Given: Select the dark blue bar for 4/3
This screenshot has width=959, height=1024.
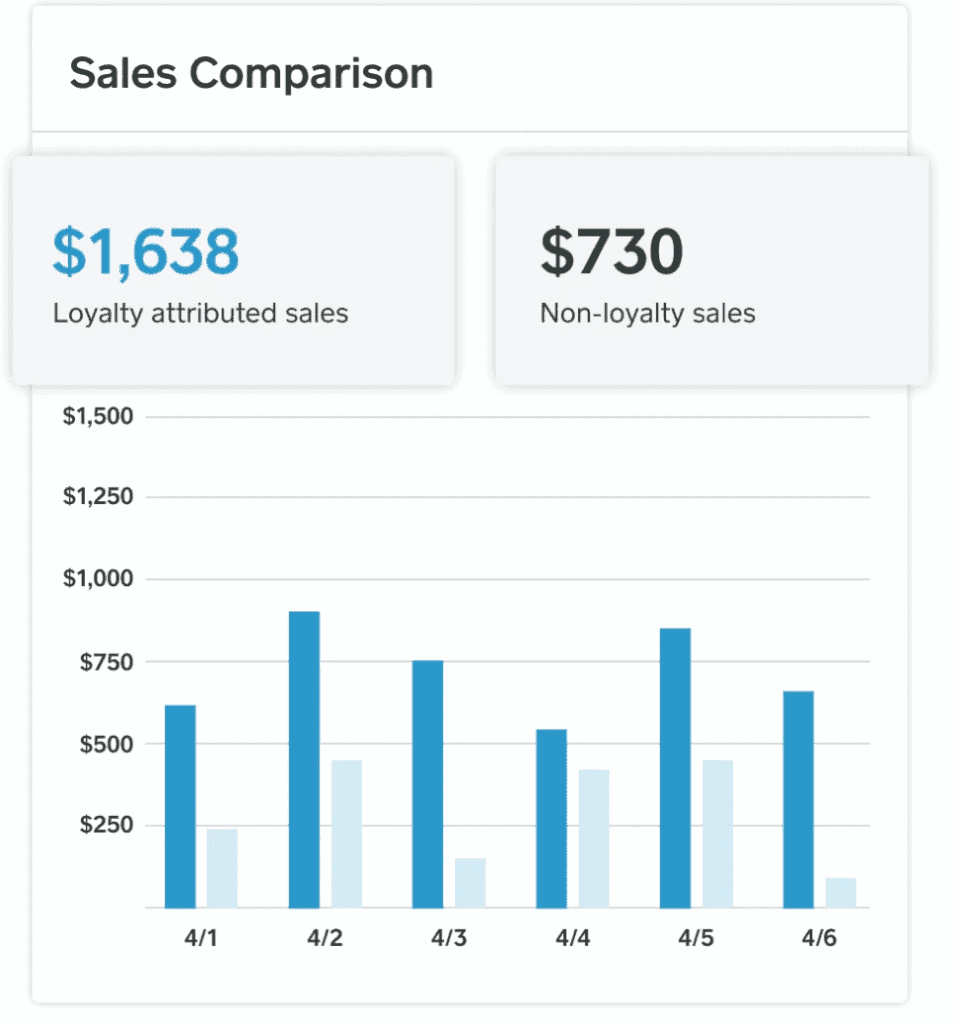Looking at the screenshot, I should coord(427,783).
